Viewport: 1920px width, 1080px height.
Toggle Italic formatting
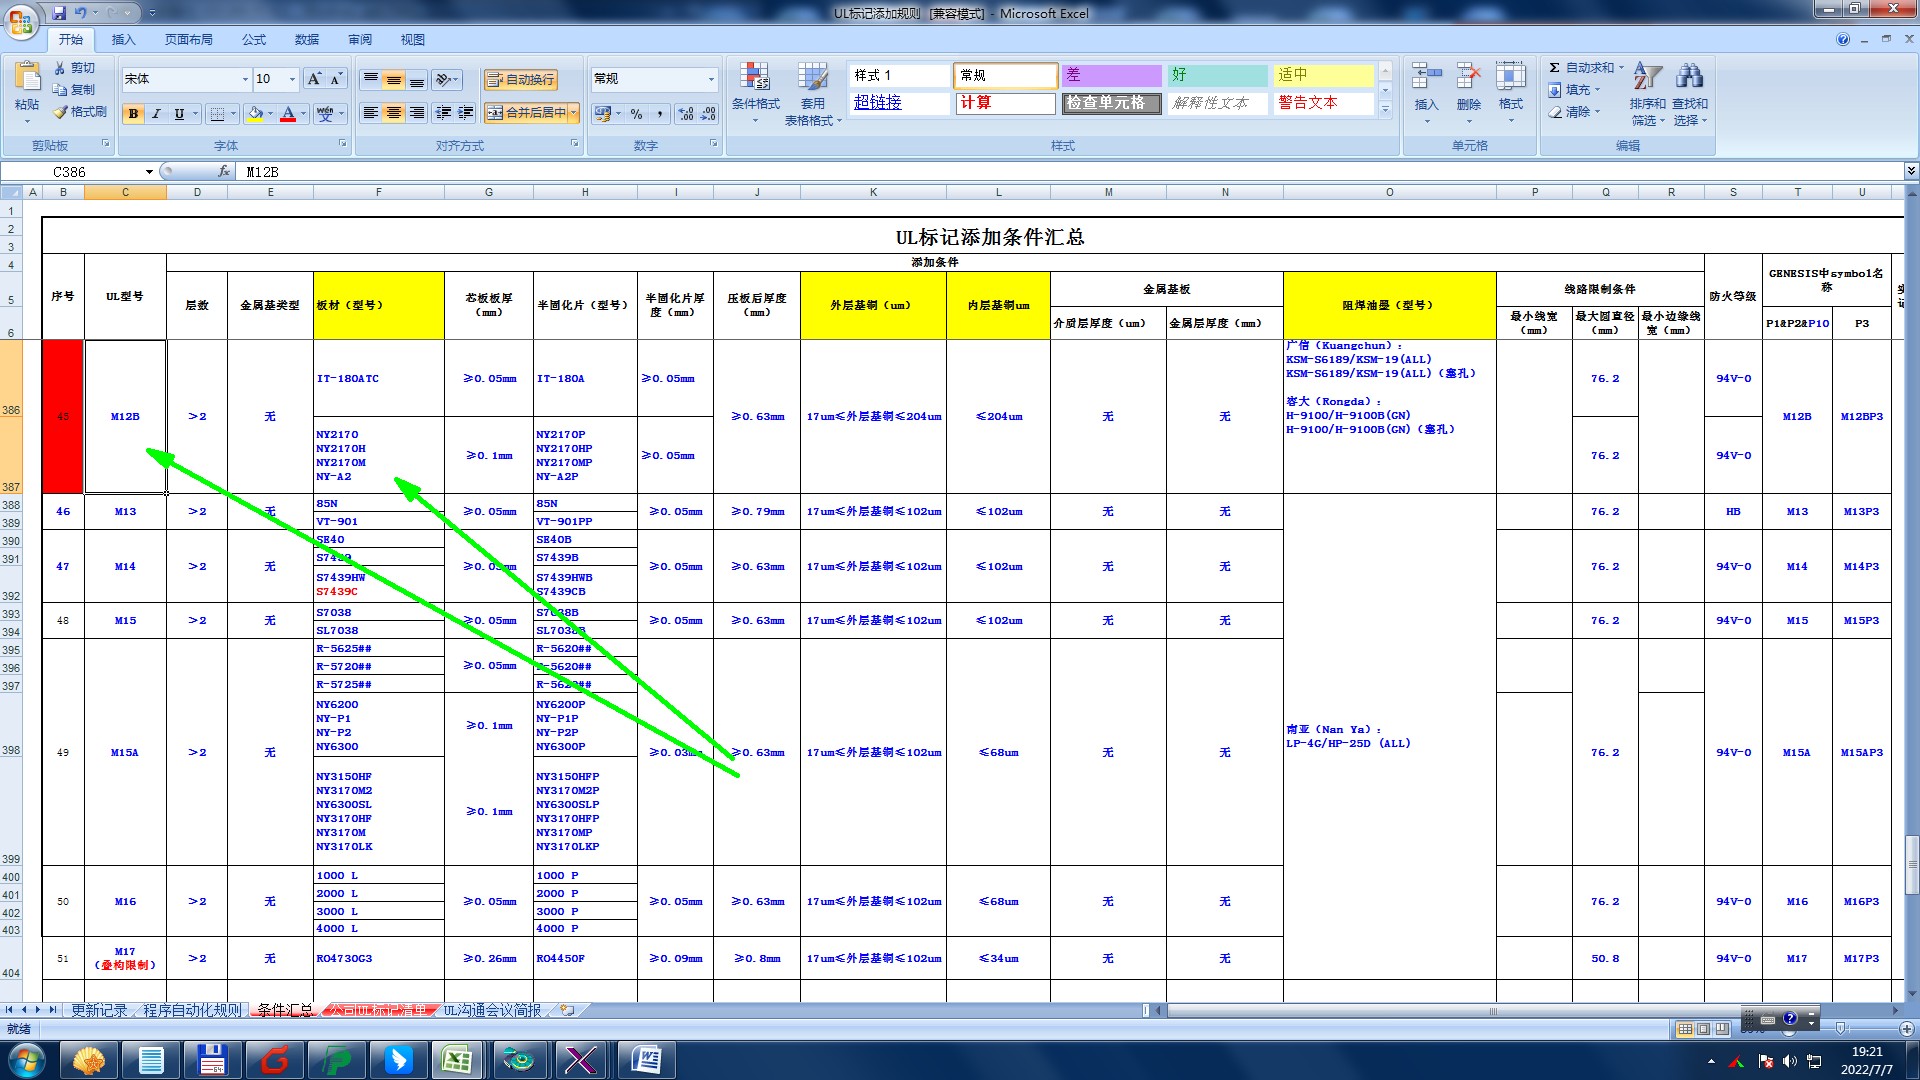pyautogui.click(x=156, y=114)
